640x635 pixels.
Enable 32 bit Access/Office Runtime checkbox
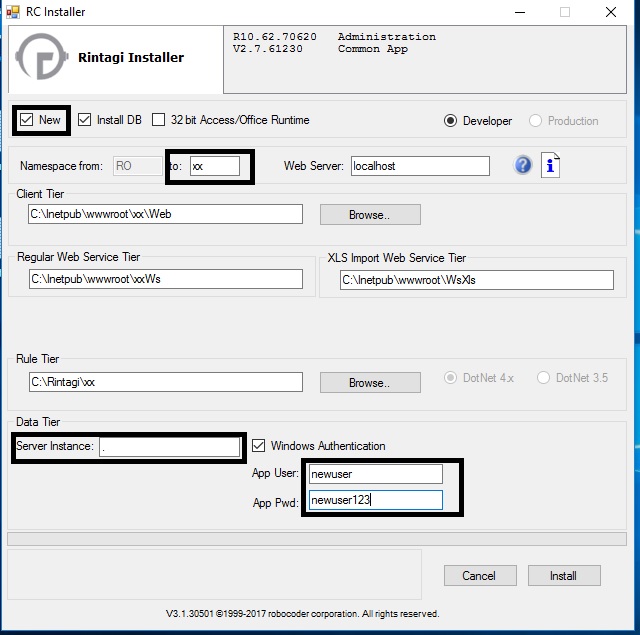pos(158,120)
